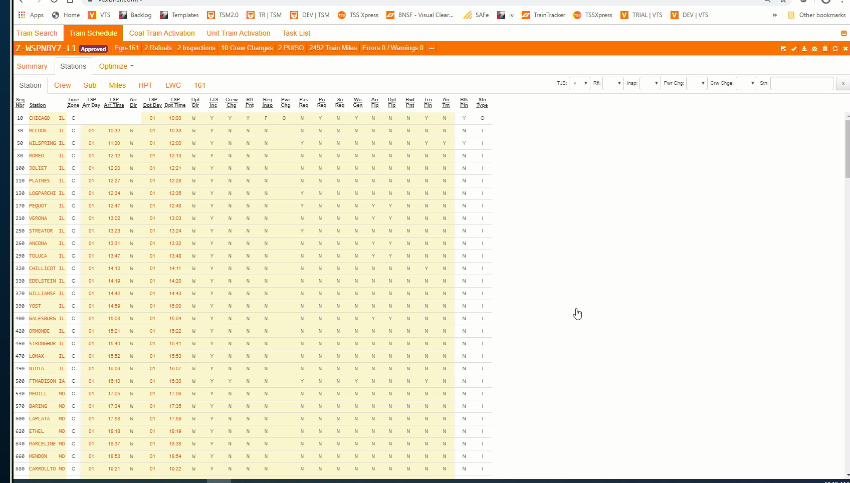Open the VTS bookmark
The height and width of the screenshot is (483, 850).
(x=99, y=15)
